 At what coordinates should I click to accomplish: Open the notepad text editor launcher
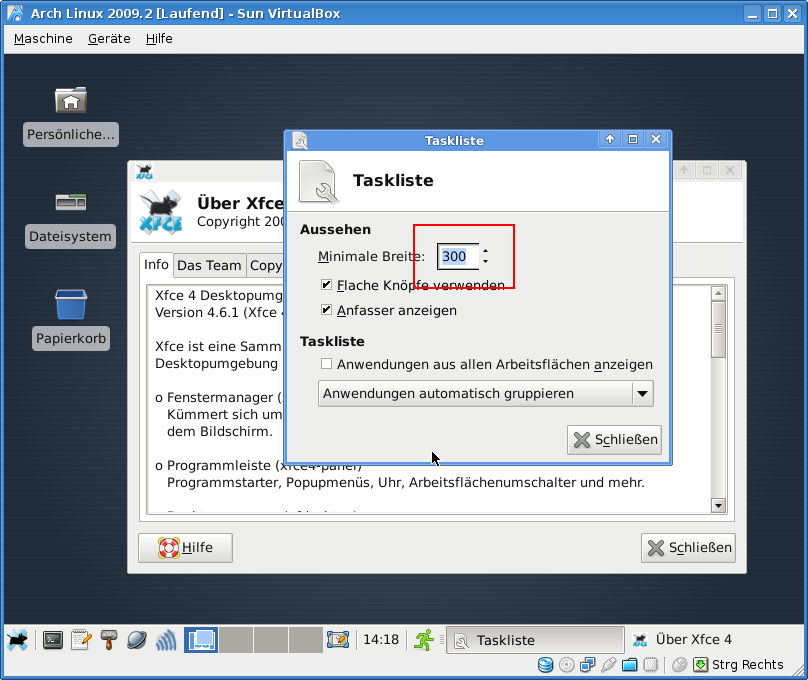81,640
